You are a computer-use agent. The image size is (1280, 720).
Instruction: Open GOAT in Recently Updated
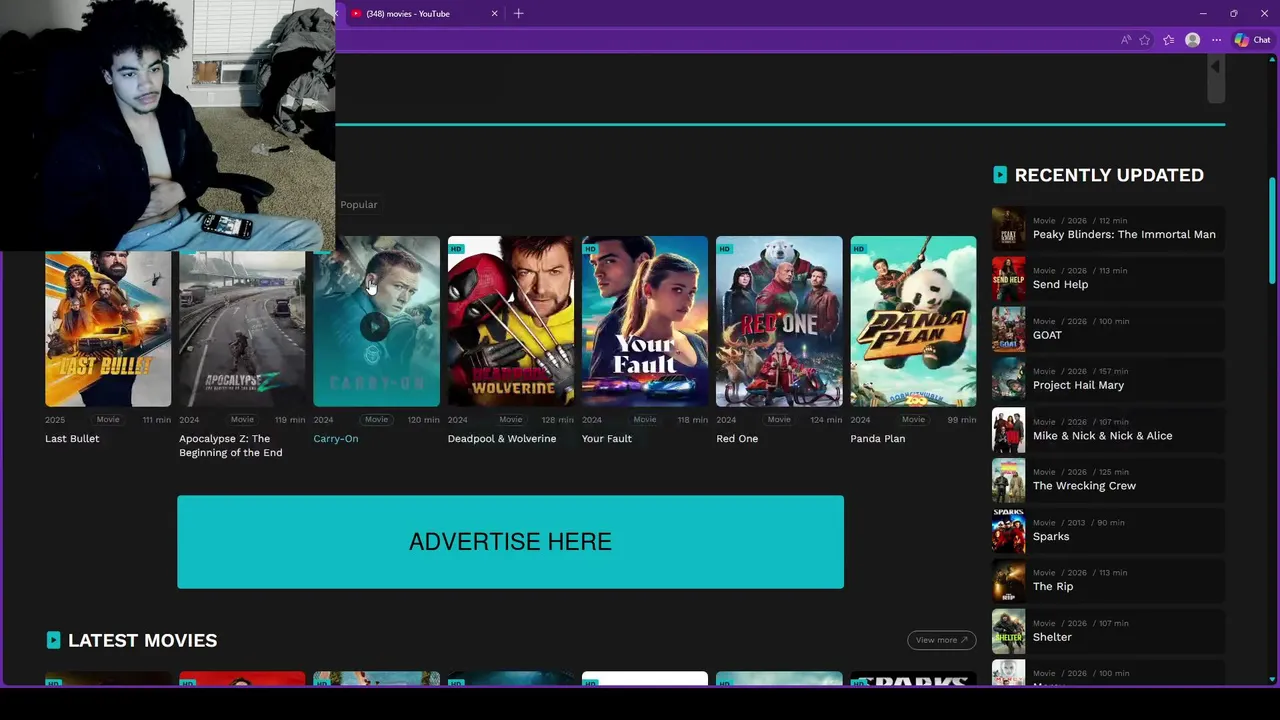click(1108, 329)
